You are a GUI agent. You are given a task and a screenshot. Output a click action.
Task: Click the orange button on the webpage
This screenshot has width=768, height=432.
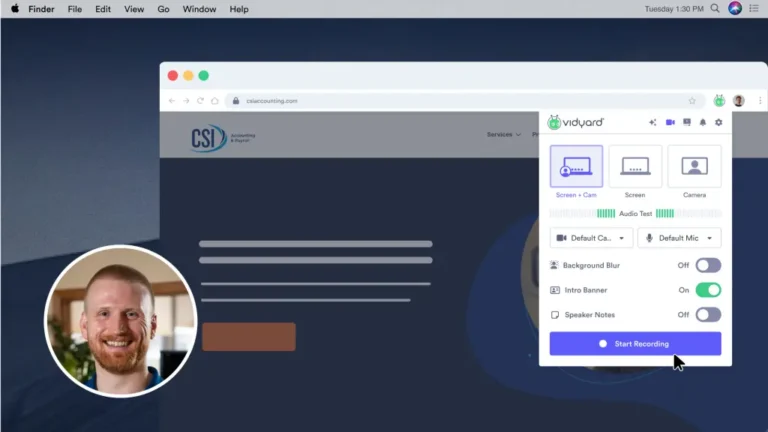(x=249, y=336)
